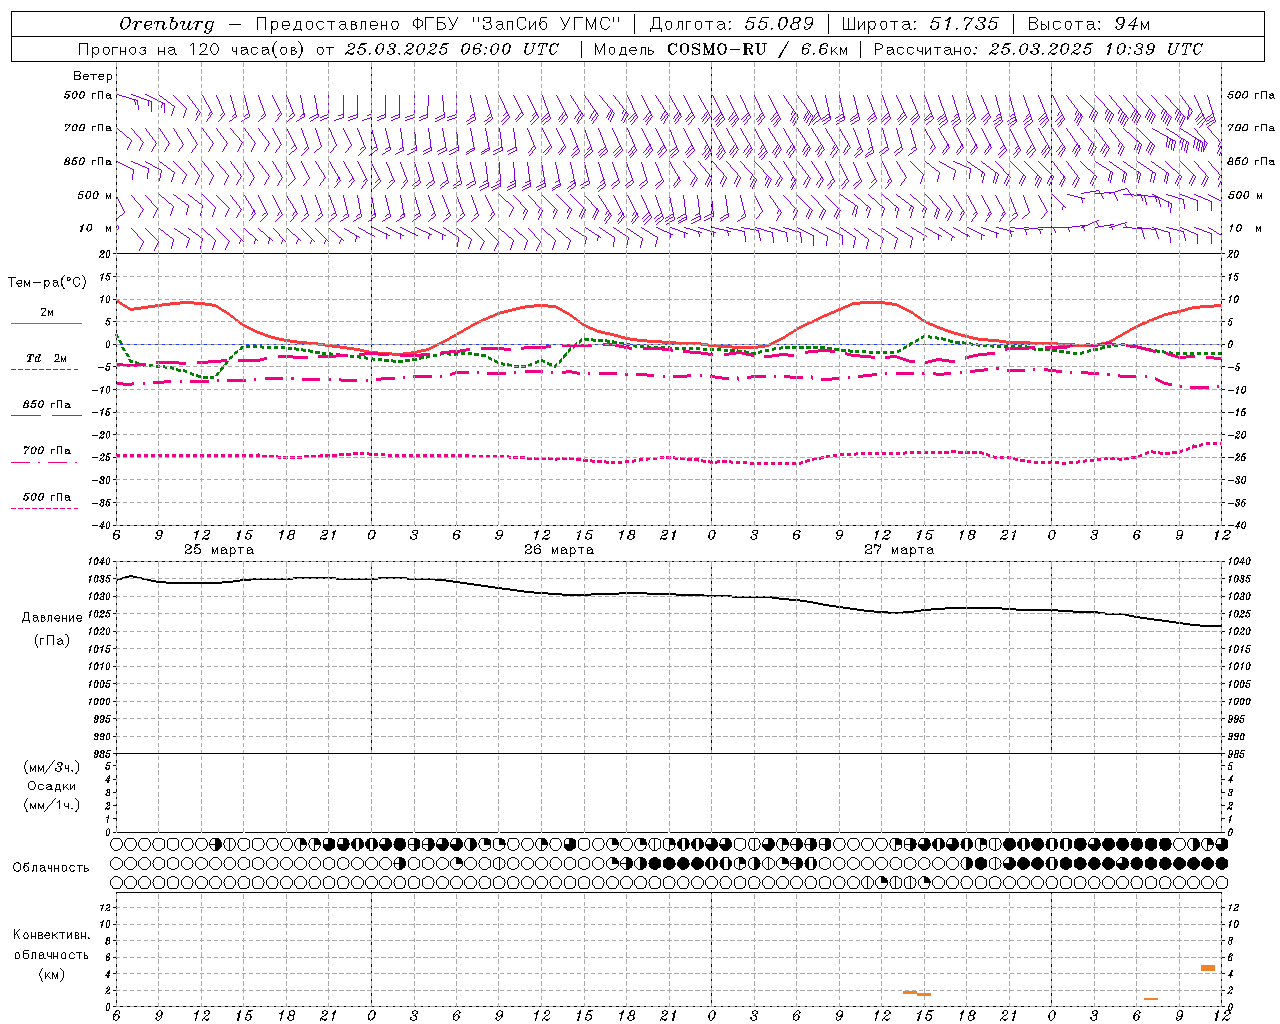1280x1024 pixels.
Task: Click the '(км)' unit label for convective cloudiness
Action: pyautogui.click(x=51, y=974)
